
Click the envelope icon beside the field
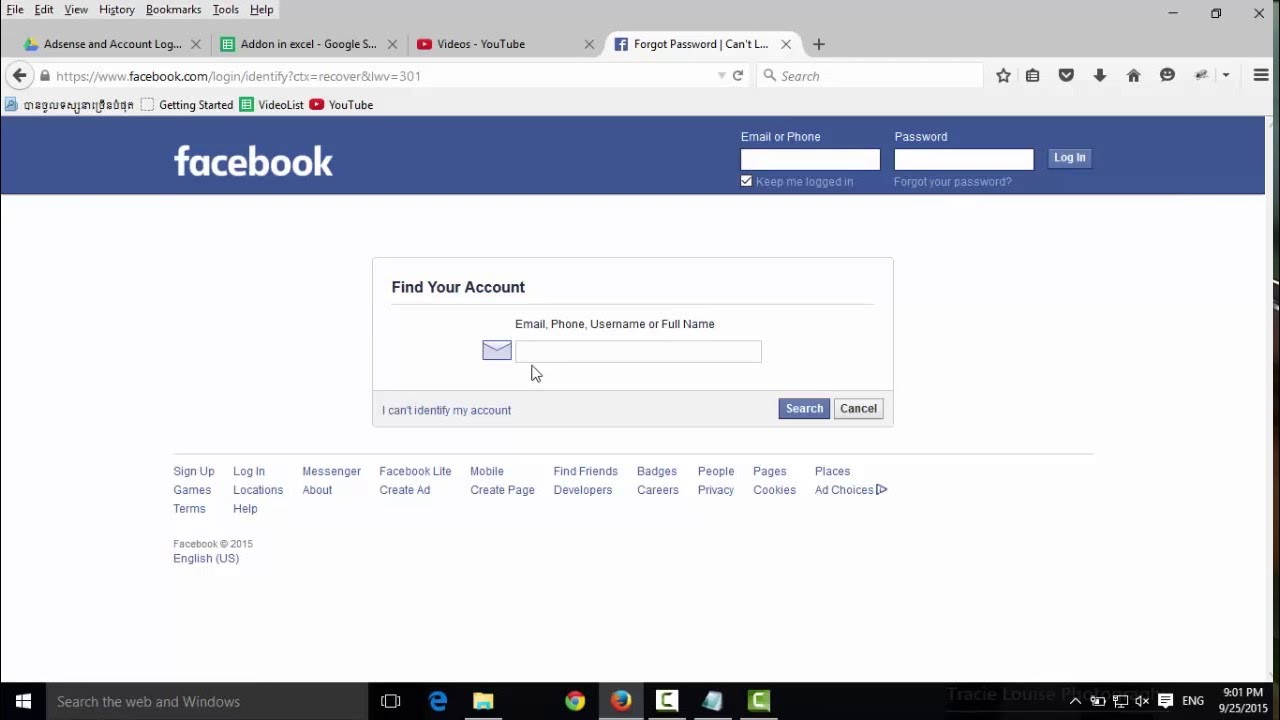497,350
